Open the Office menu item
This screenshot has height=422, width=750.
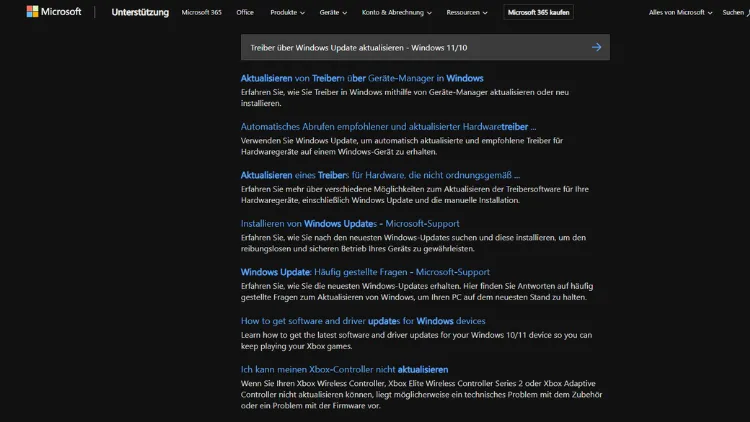[245, 12]
